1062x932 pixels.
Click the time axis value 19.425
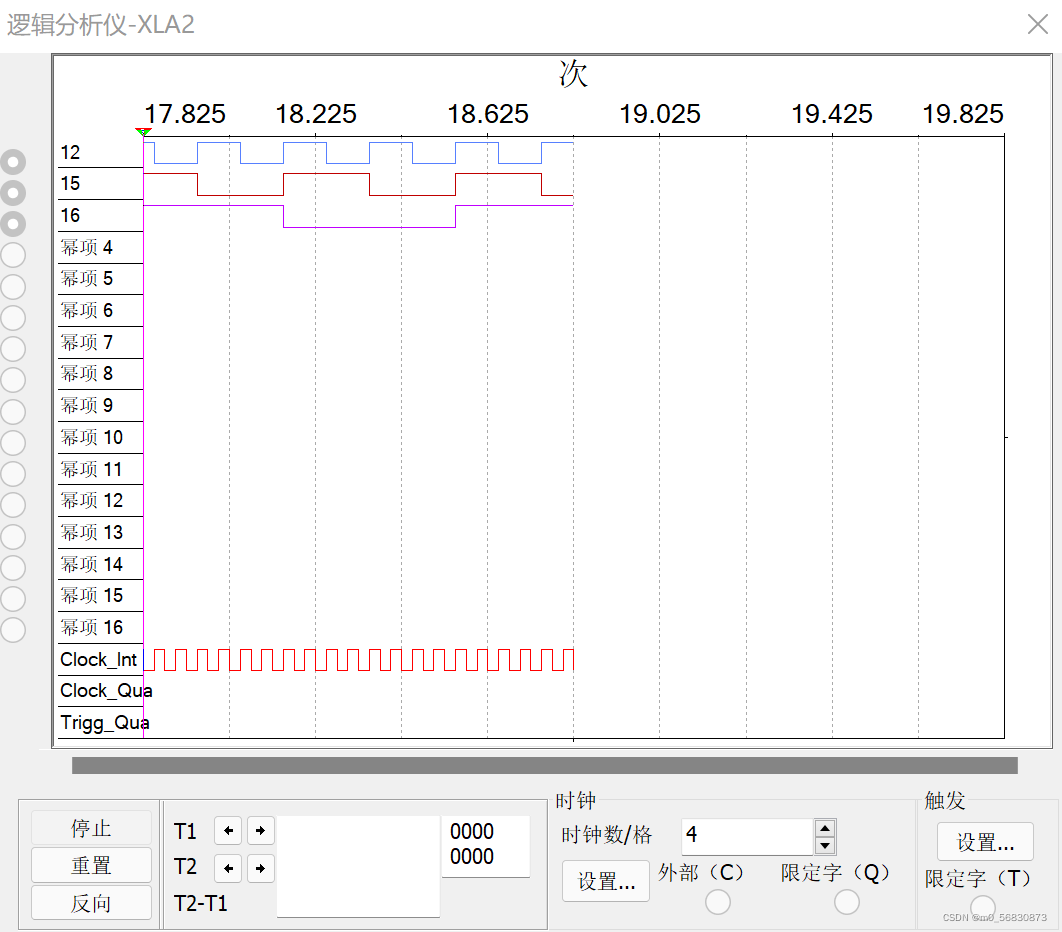click(832, 114)
